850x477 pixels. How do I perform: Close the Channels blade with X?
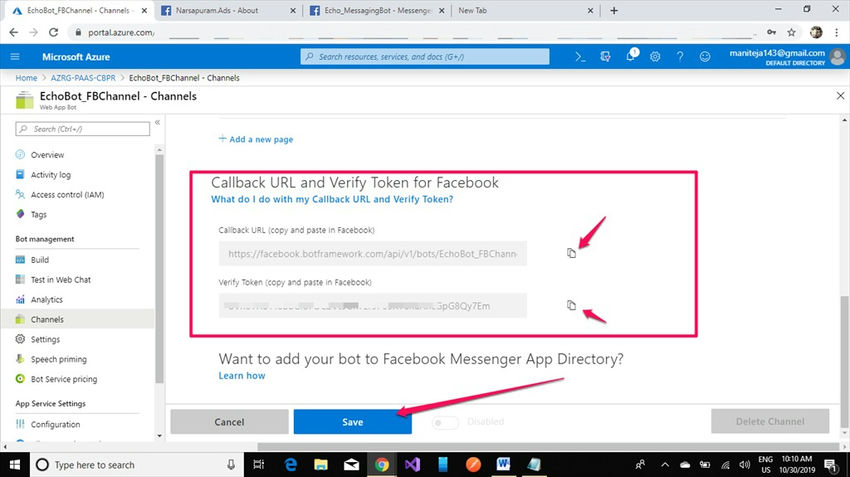(840, 96)
